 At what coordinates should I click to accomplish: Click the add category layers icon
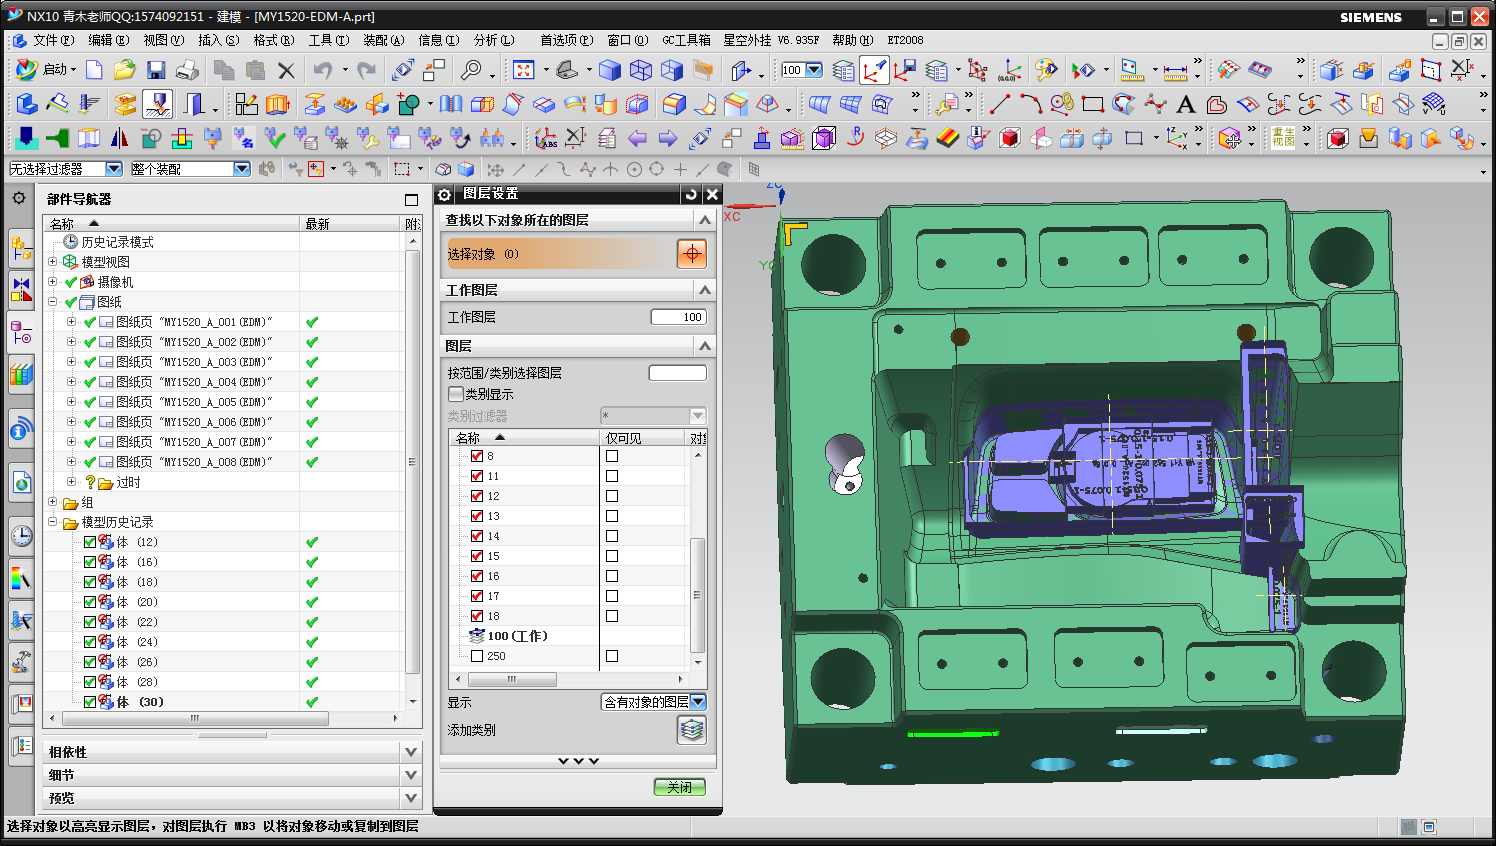[x=692, y=731]
